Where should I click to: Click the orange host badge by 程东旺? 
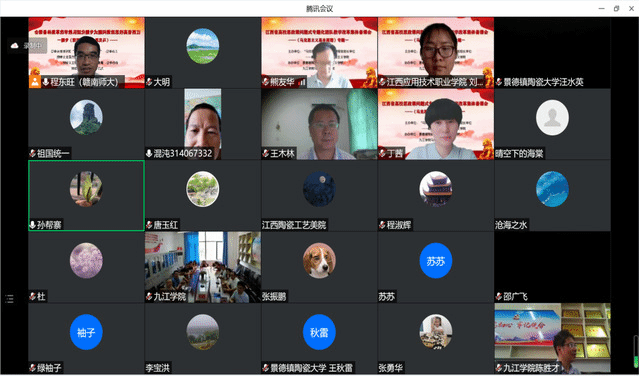pos(35,82)
